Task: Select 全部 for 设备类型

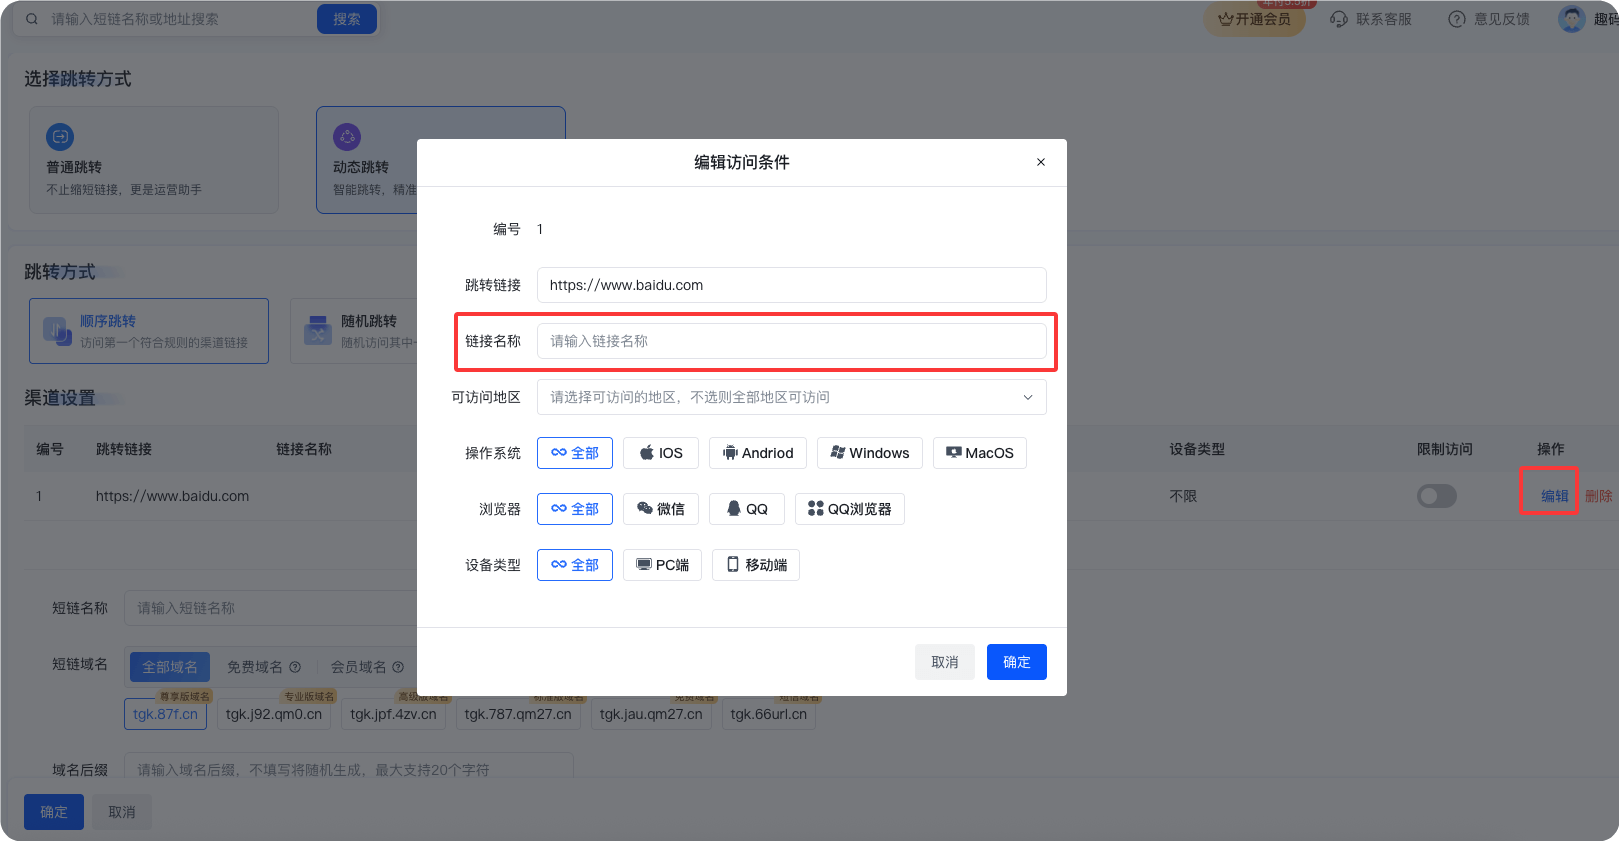Action: click(575, 565)
